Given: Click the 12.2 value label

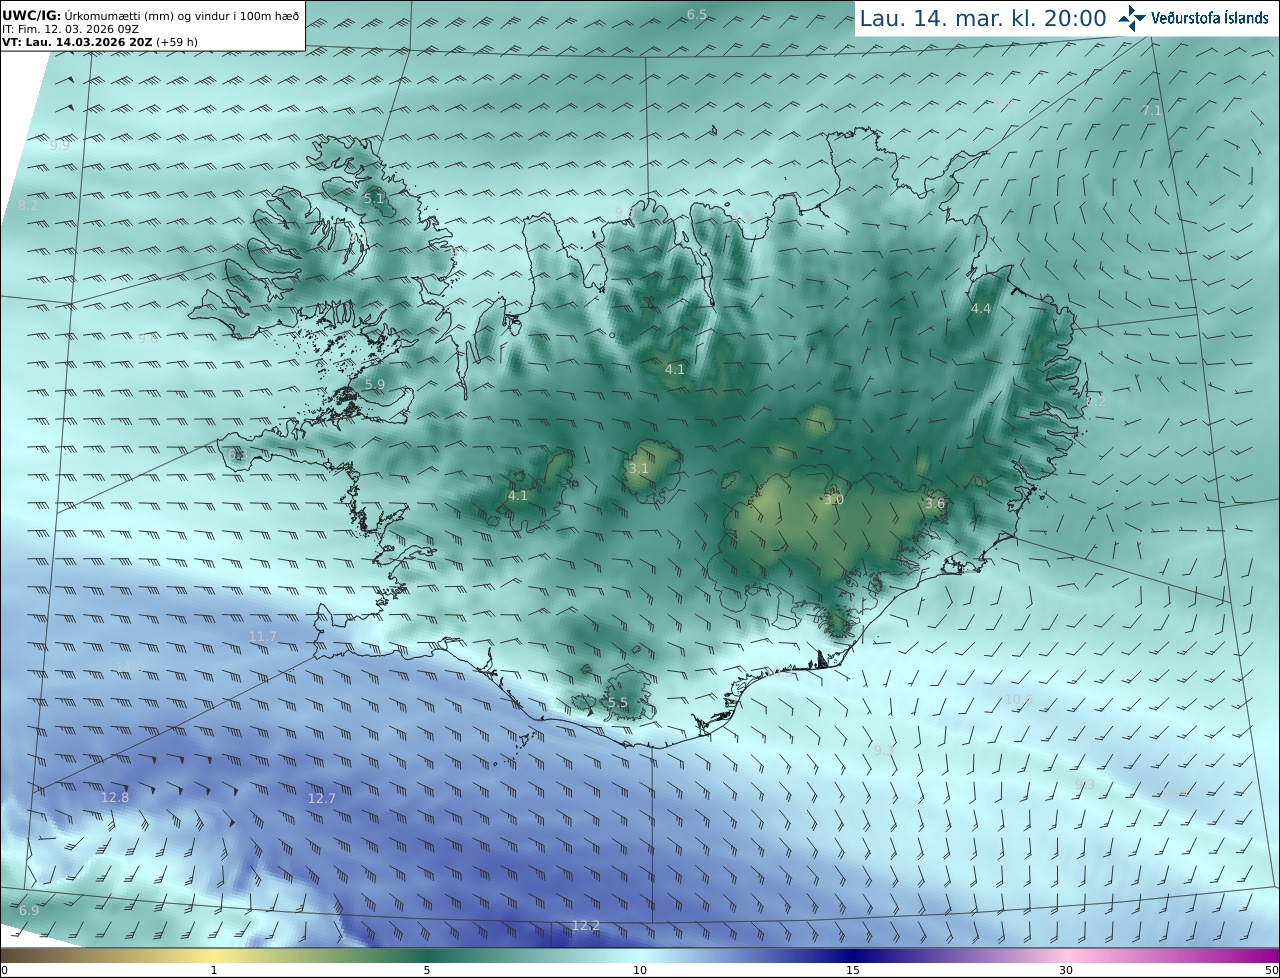Looking at the screenshot, I should pyautogui.click(x=586, y=925).
